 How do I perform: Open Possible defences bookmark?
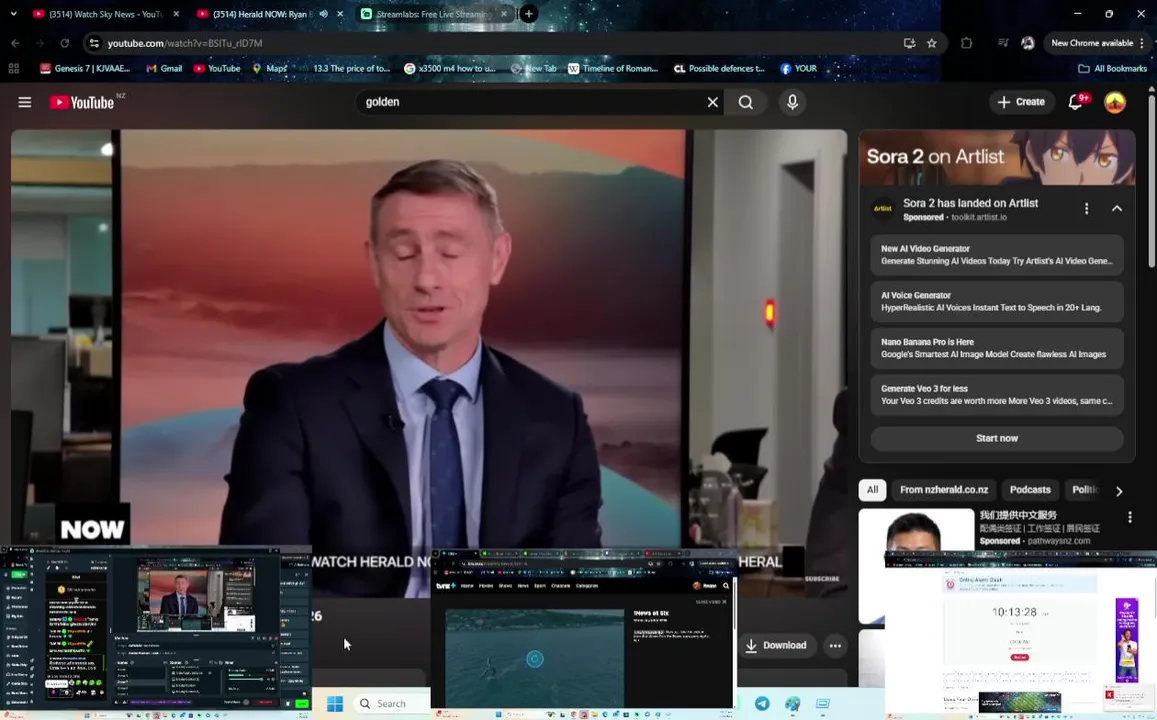719,69
